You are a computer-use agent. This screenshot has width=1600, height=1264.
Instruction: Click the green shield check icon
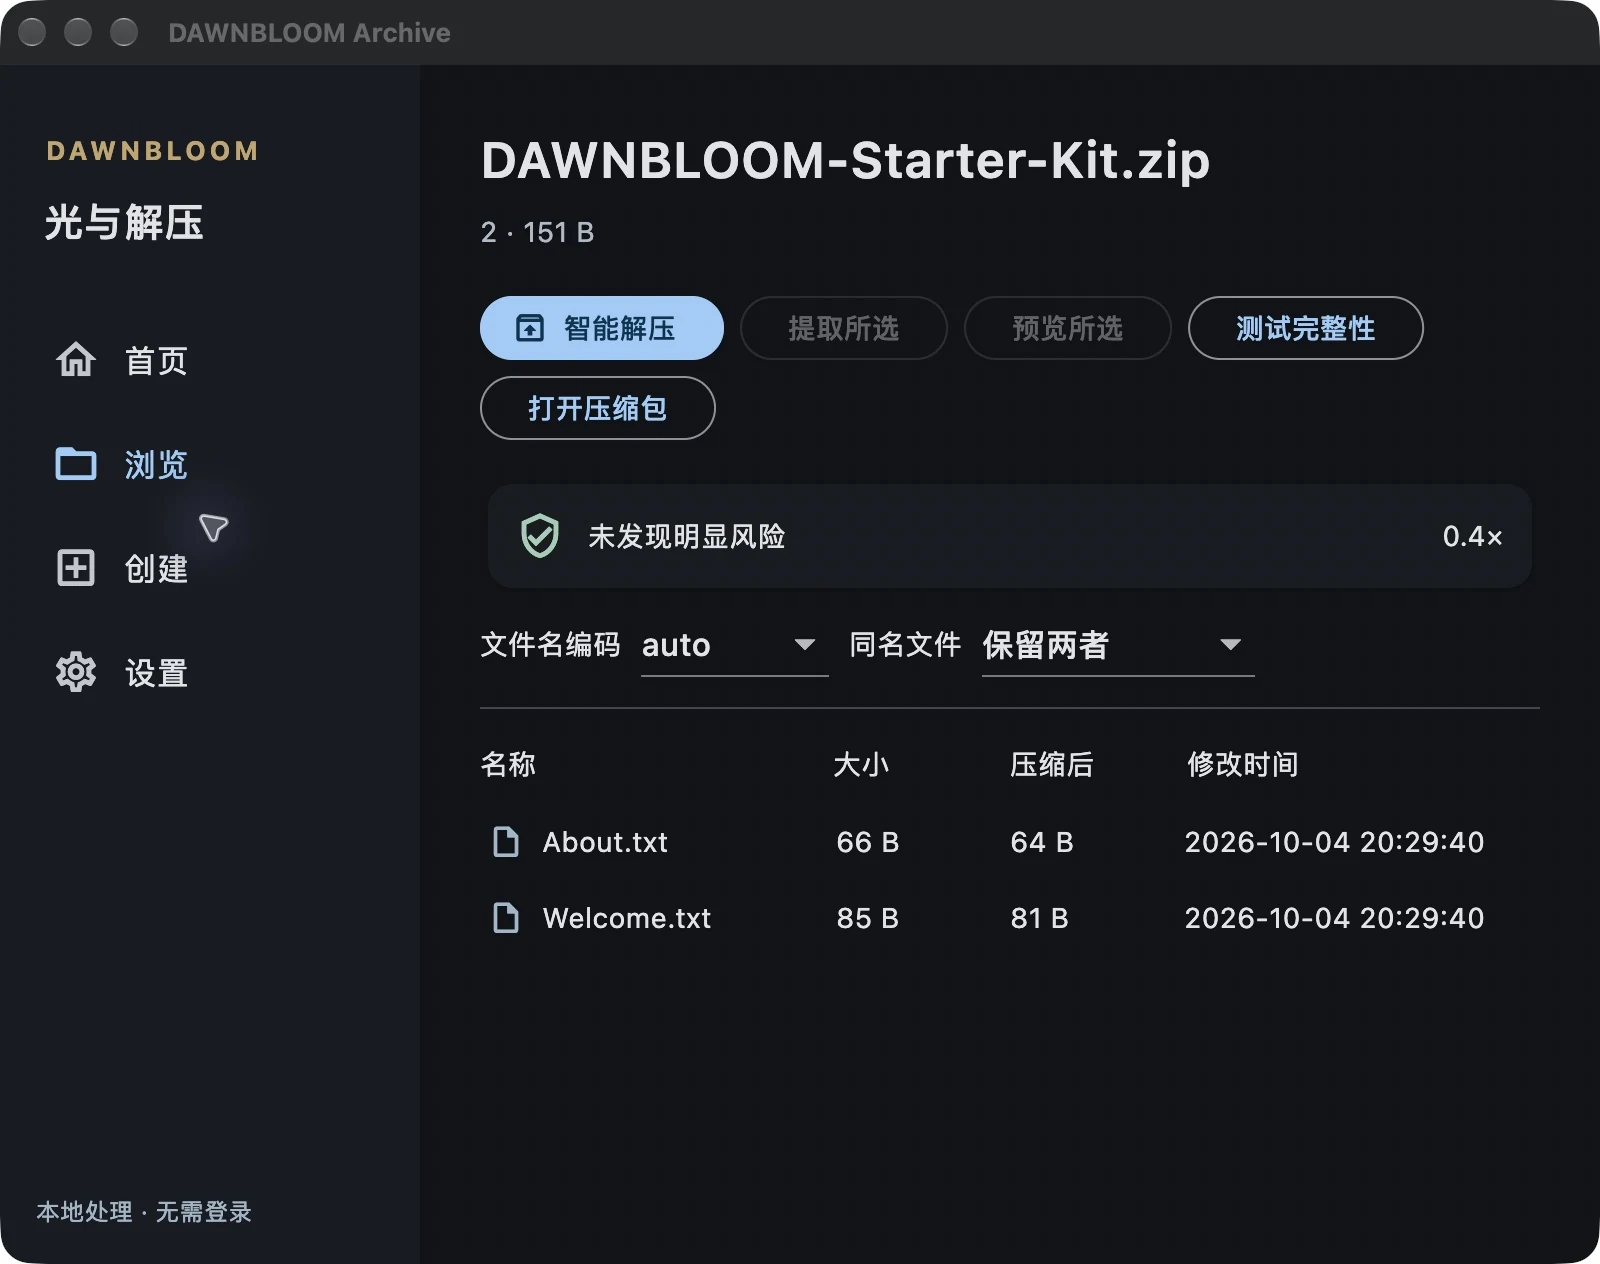click(540, 536)
